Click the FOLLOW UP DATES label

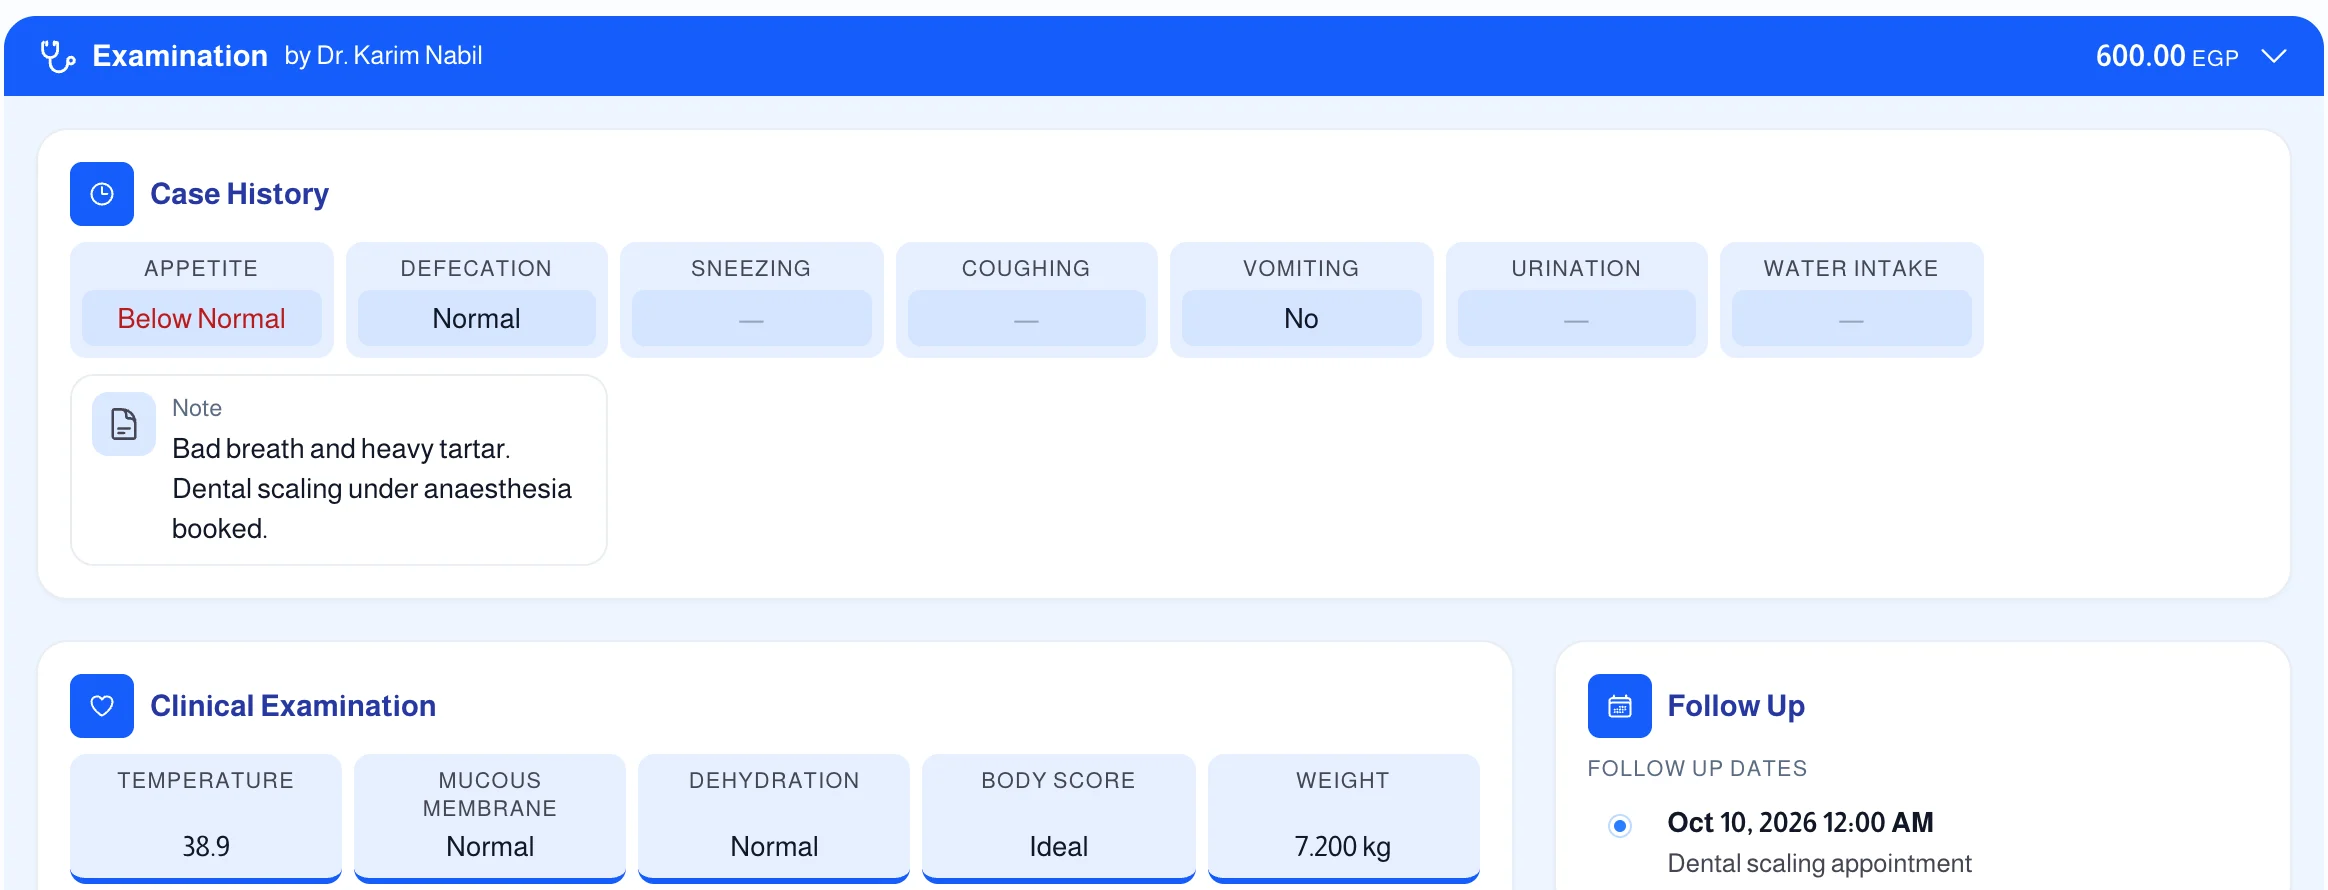(1698, 768)
